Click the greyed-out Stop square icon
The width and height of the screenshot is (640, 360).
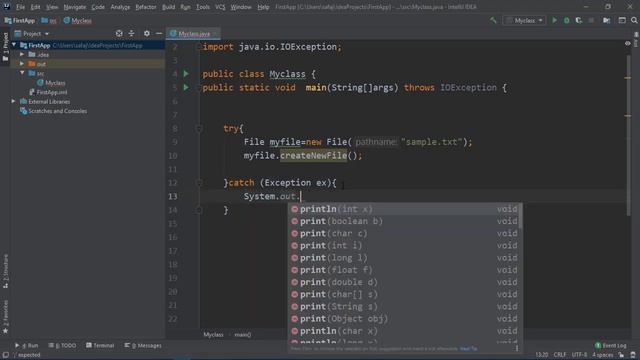coord(591,20)
